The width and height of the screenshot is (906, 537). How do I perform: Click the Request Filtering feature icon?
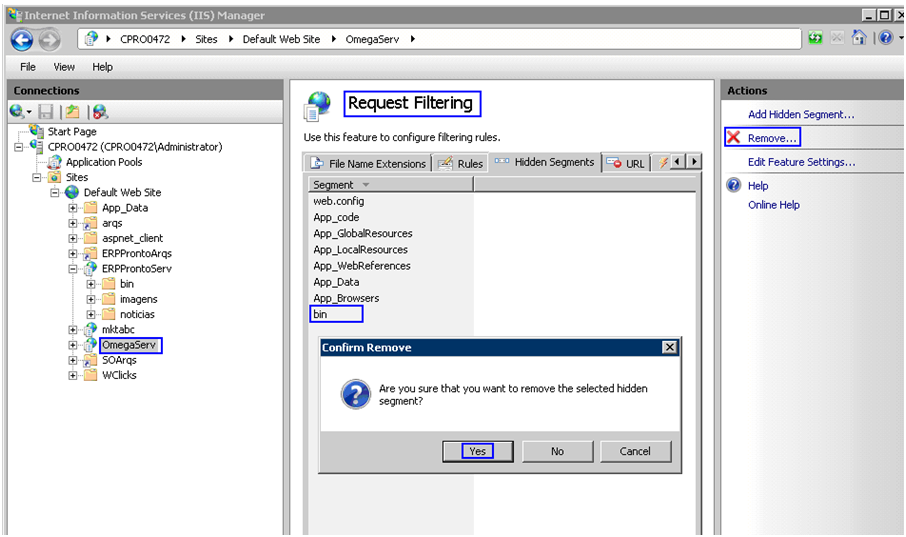click(318, 106)
